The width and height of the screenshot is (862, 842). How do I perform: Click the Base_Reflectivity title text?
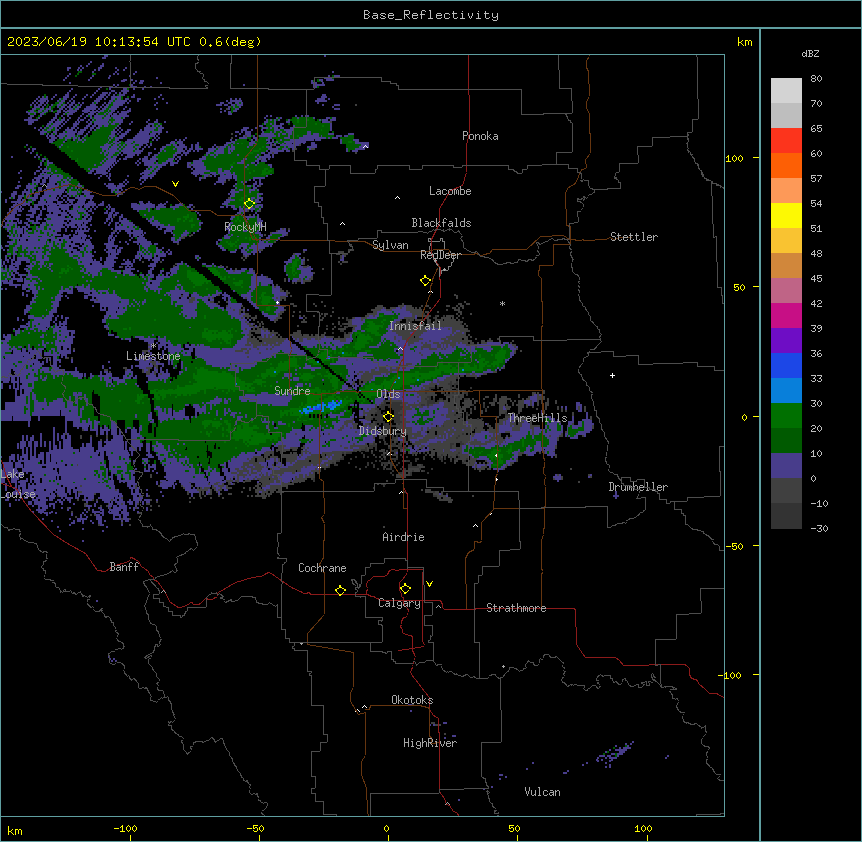point(431,15)
